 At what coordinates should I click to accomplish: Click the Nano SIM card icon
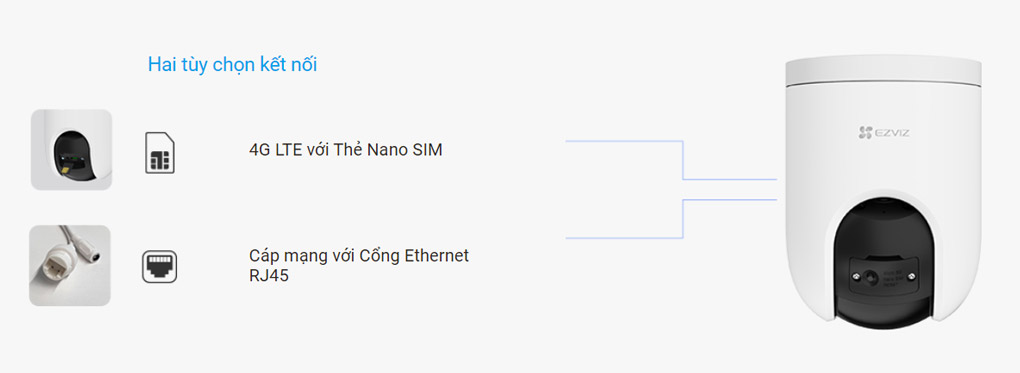[x=159, y=152]
